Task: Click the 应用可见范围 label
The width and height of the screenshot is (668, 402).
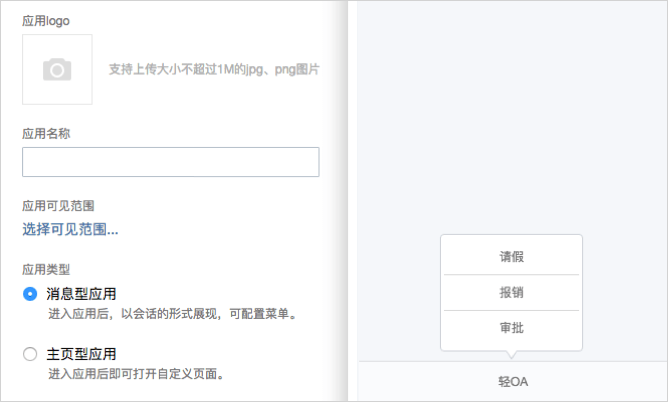Action: tap(58, 206)
